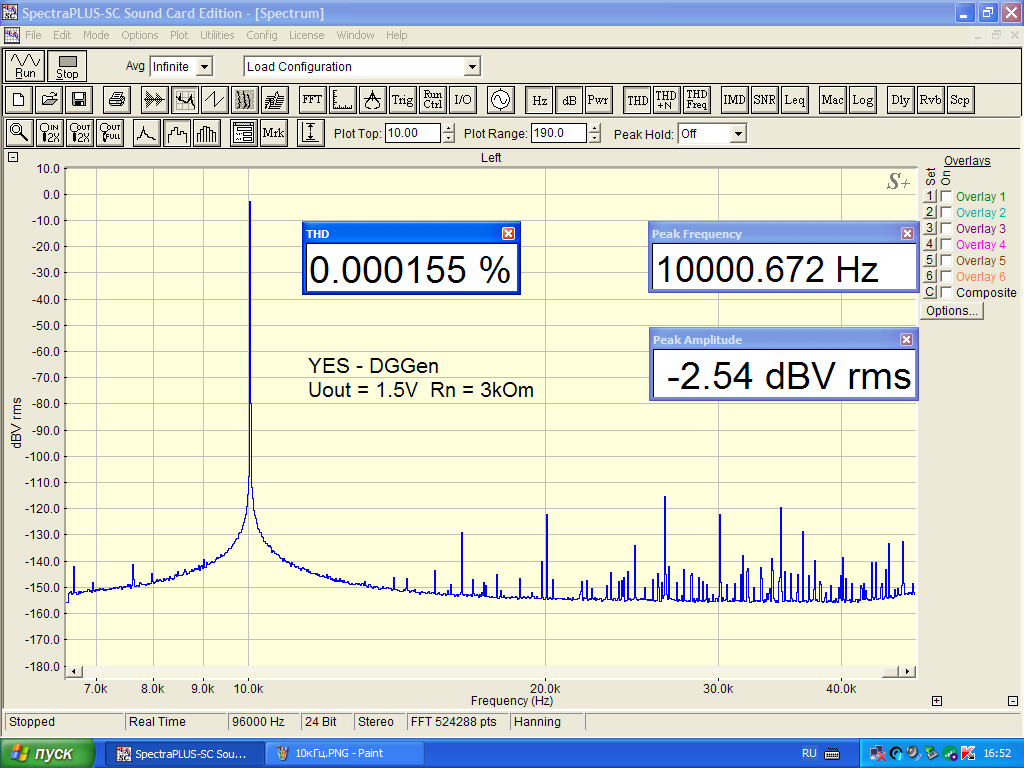Click the RU language indicator in taskbar
This screenshot has width=1024, height=768.
(809, 754)
